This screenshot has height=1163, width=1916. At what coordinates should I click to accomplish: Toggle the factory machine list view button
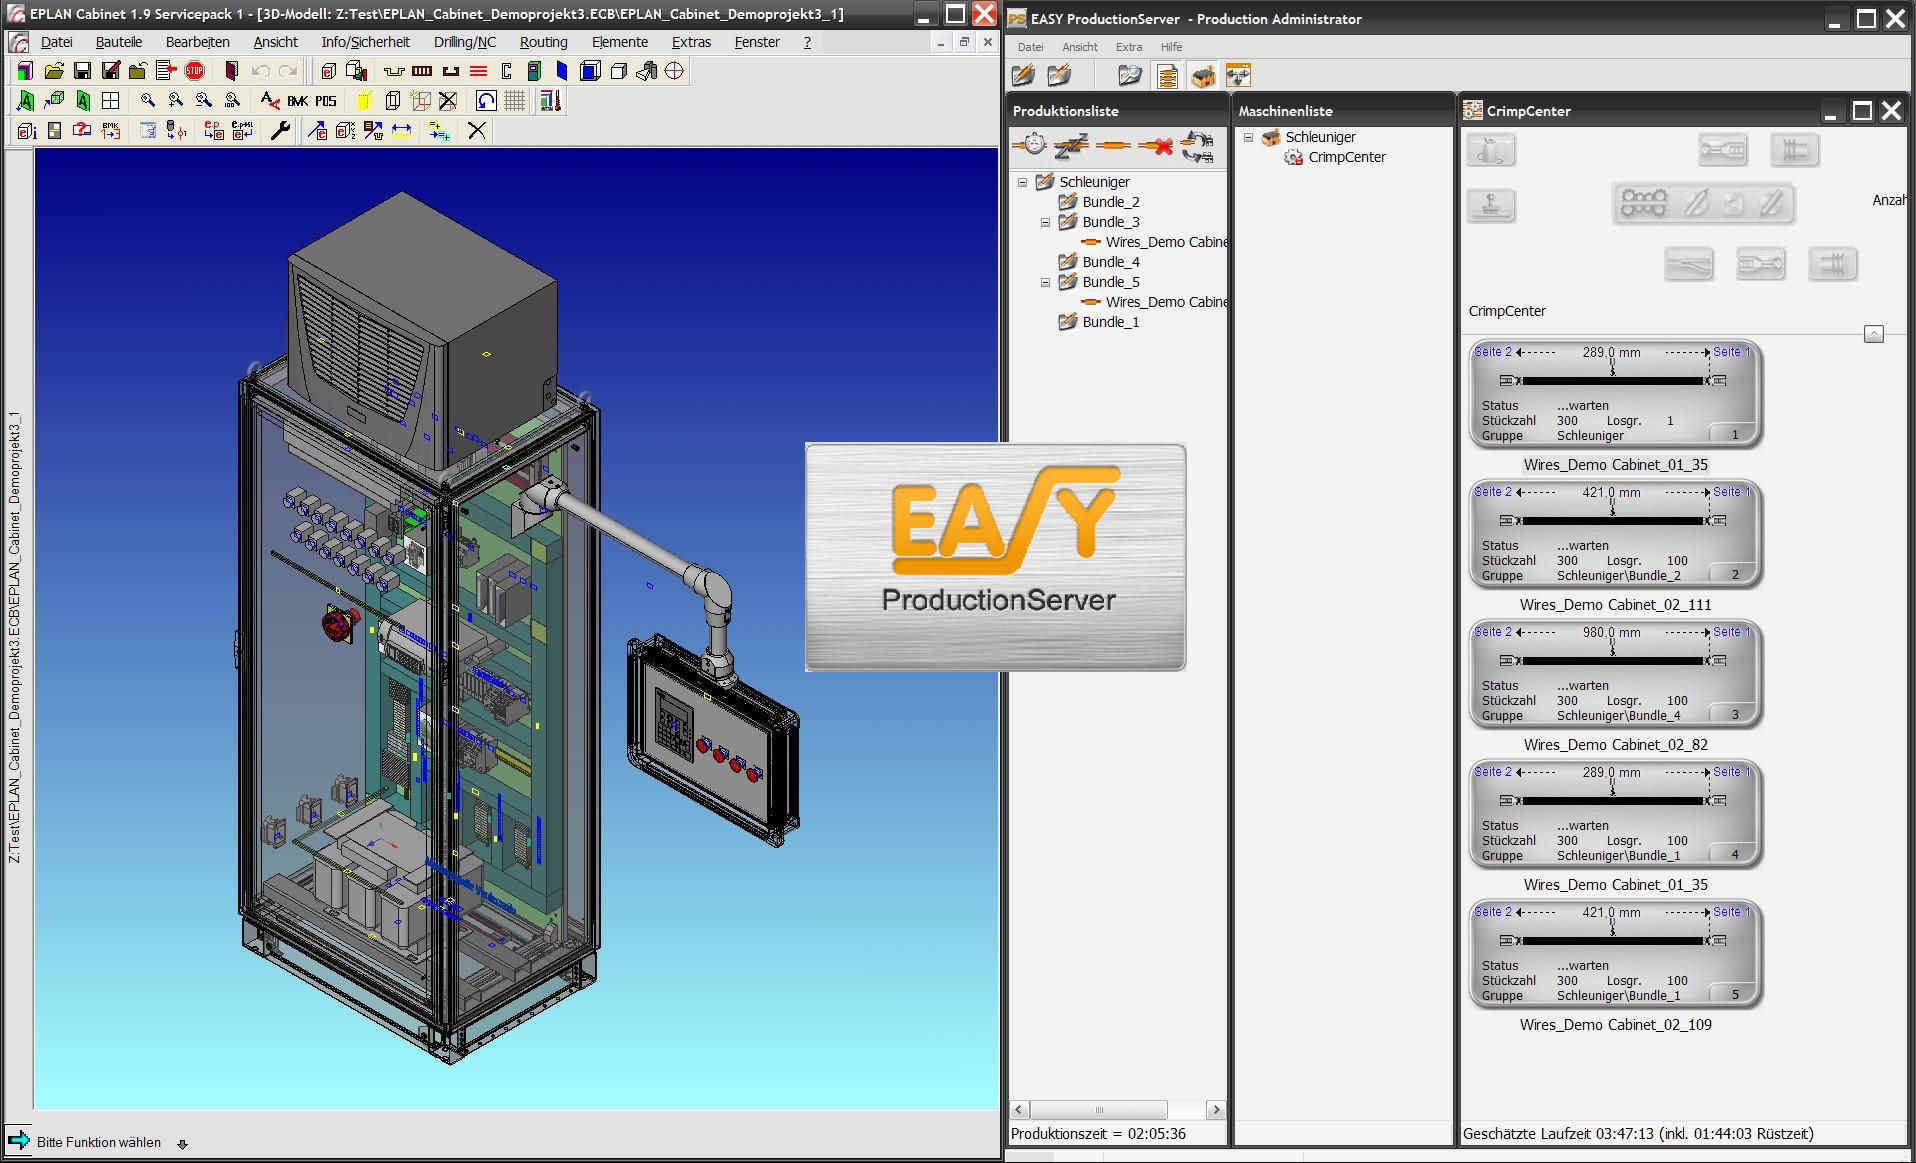tap(1203, 76)
